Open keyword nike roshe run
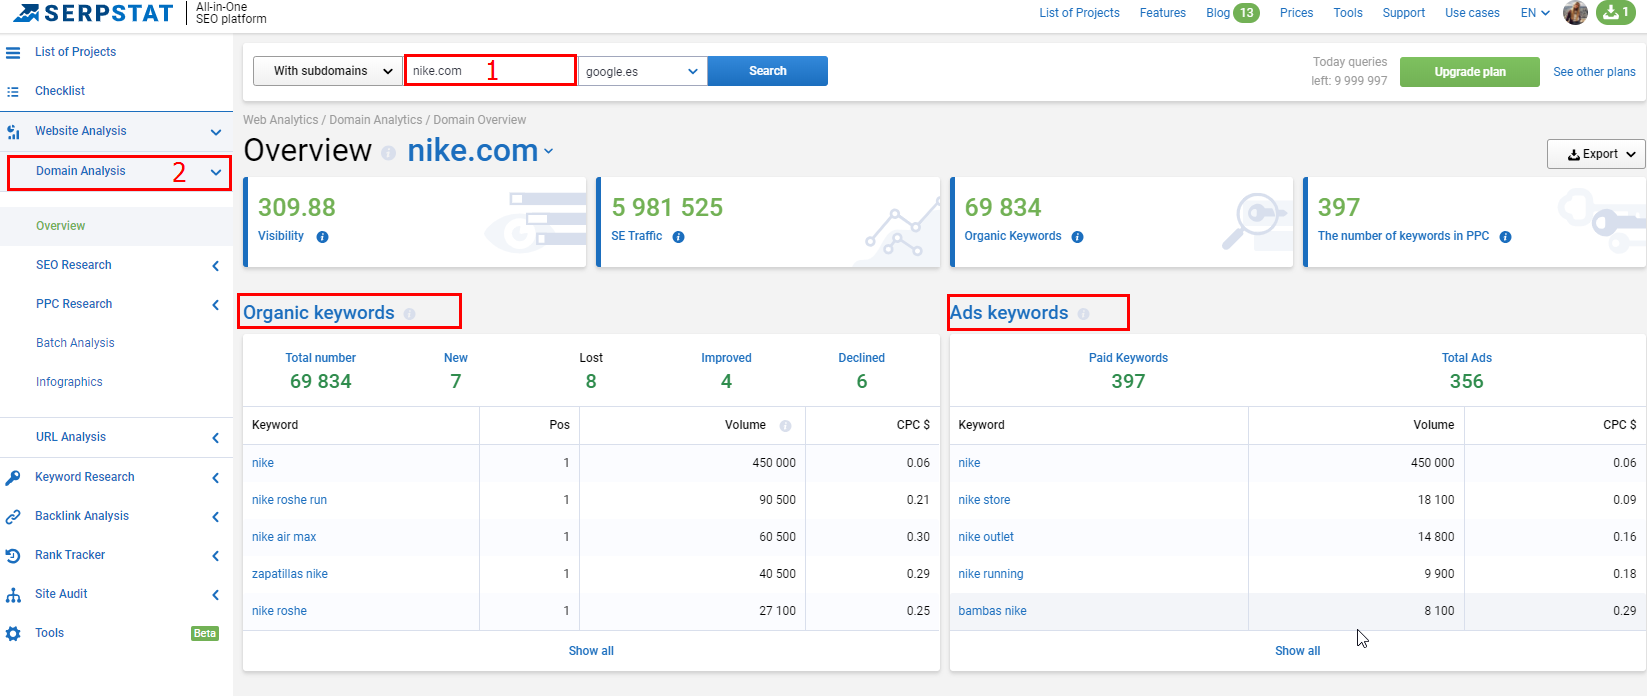Image resolution: width=1647 pixels, height=696 pixels. tap(289, 500)
